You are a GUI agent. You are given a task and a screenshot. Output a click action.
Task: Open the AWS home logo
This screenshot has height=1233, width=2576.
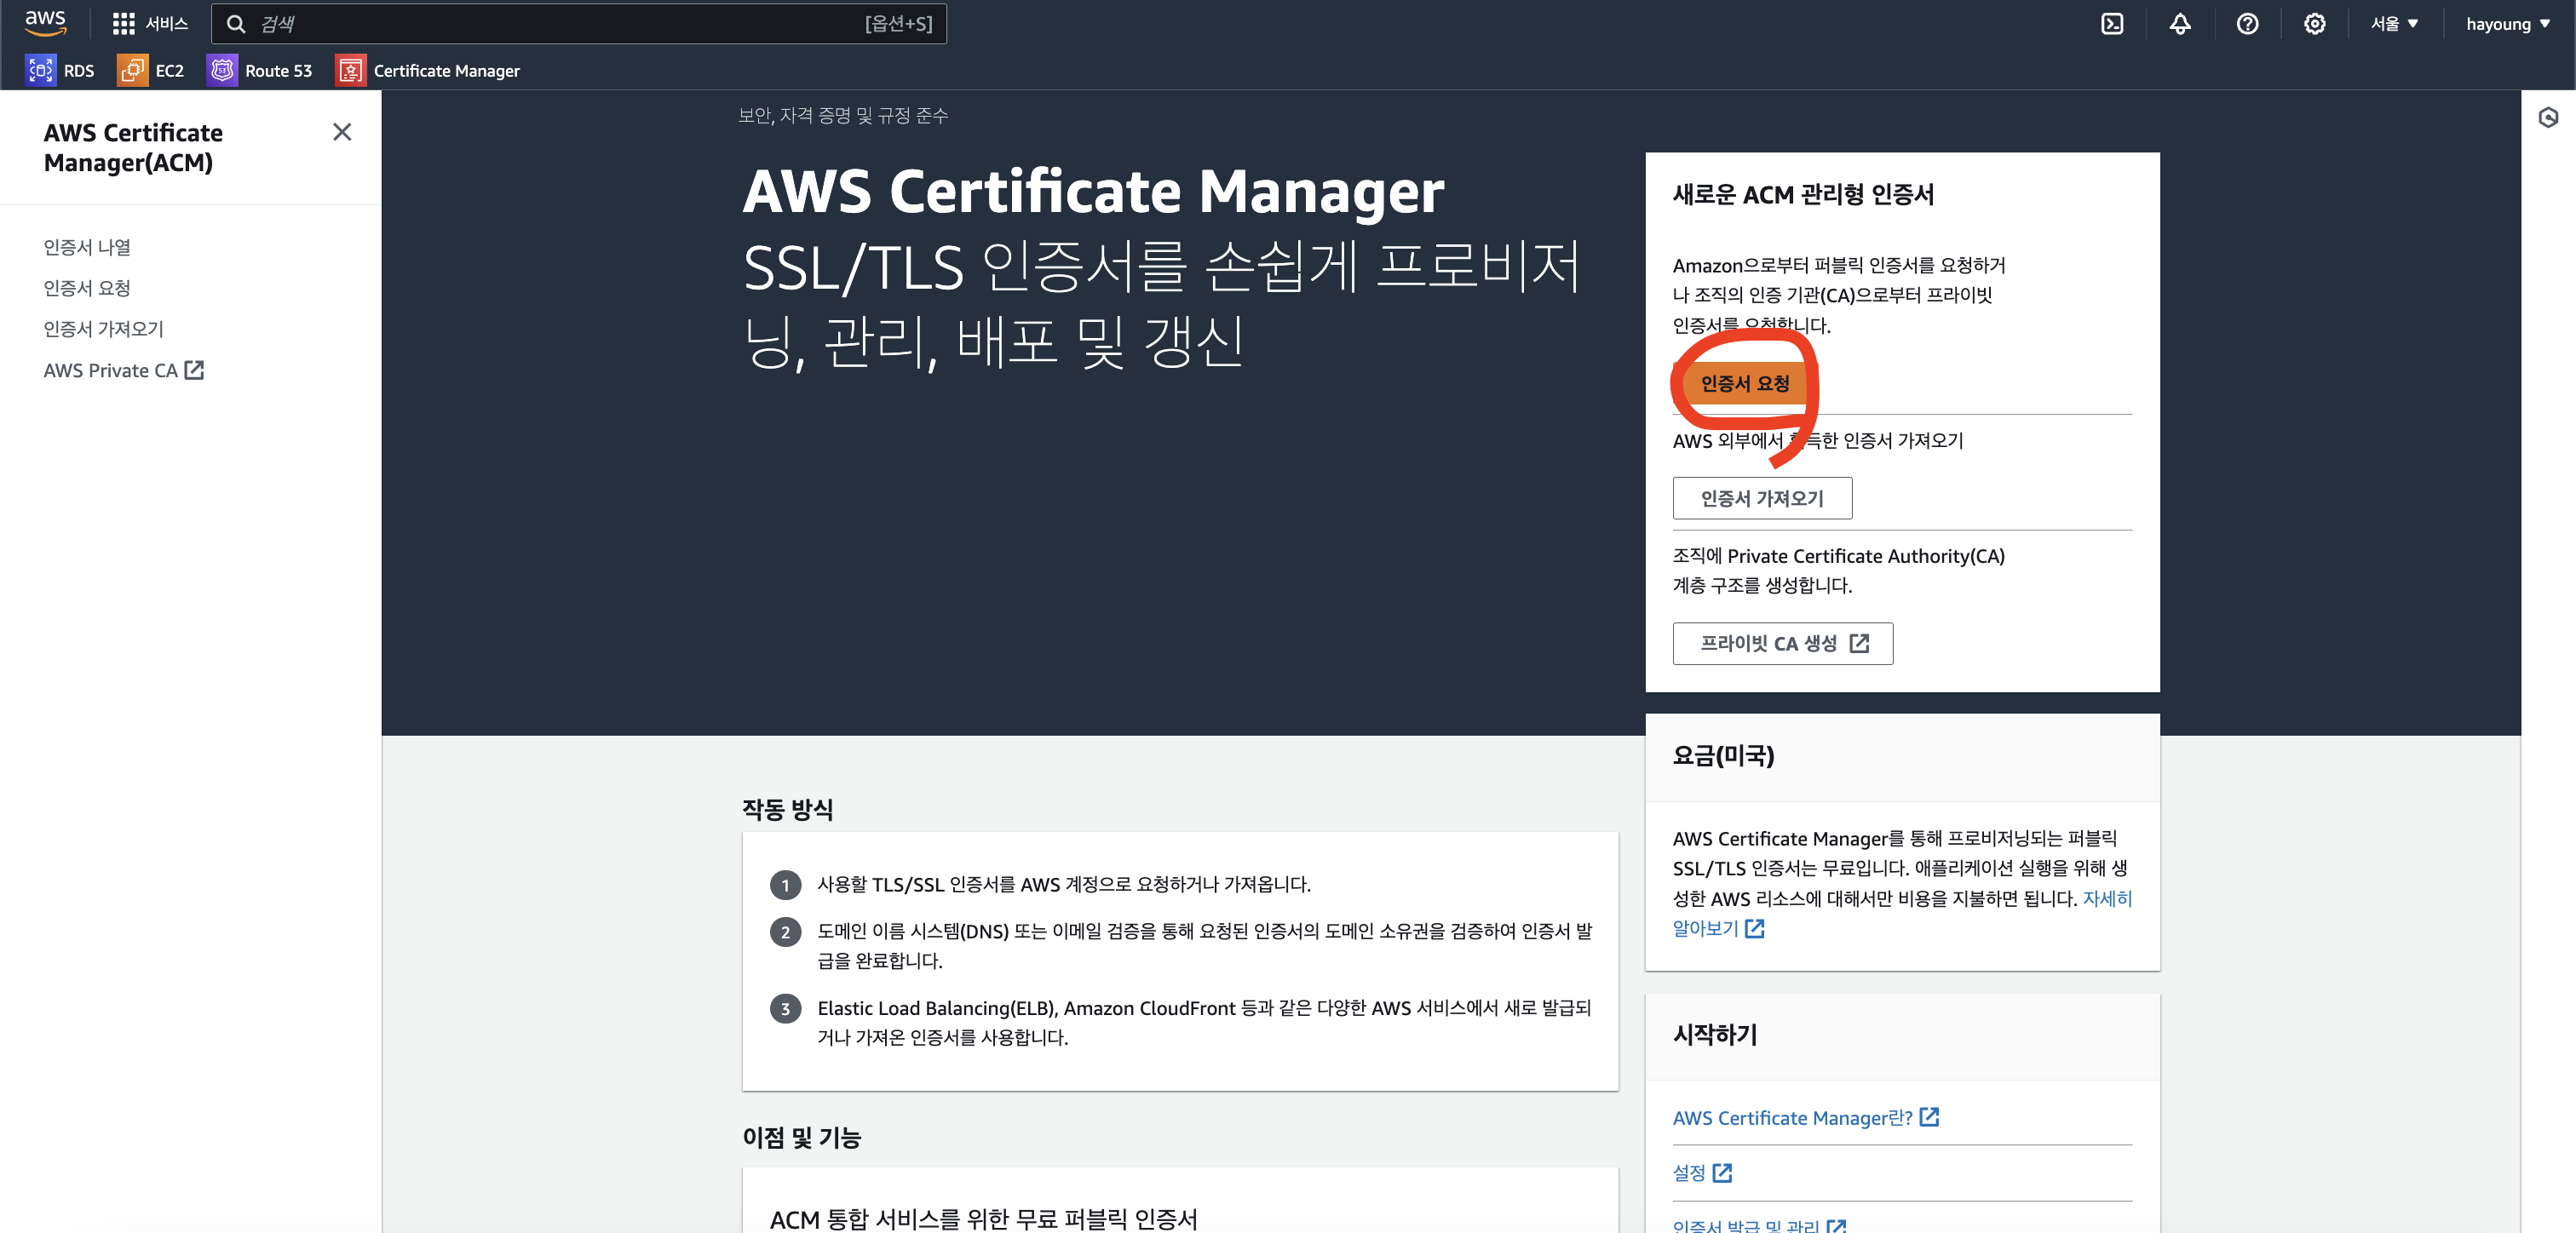(45, 22)
